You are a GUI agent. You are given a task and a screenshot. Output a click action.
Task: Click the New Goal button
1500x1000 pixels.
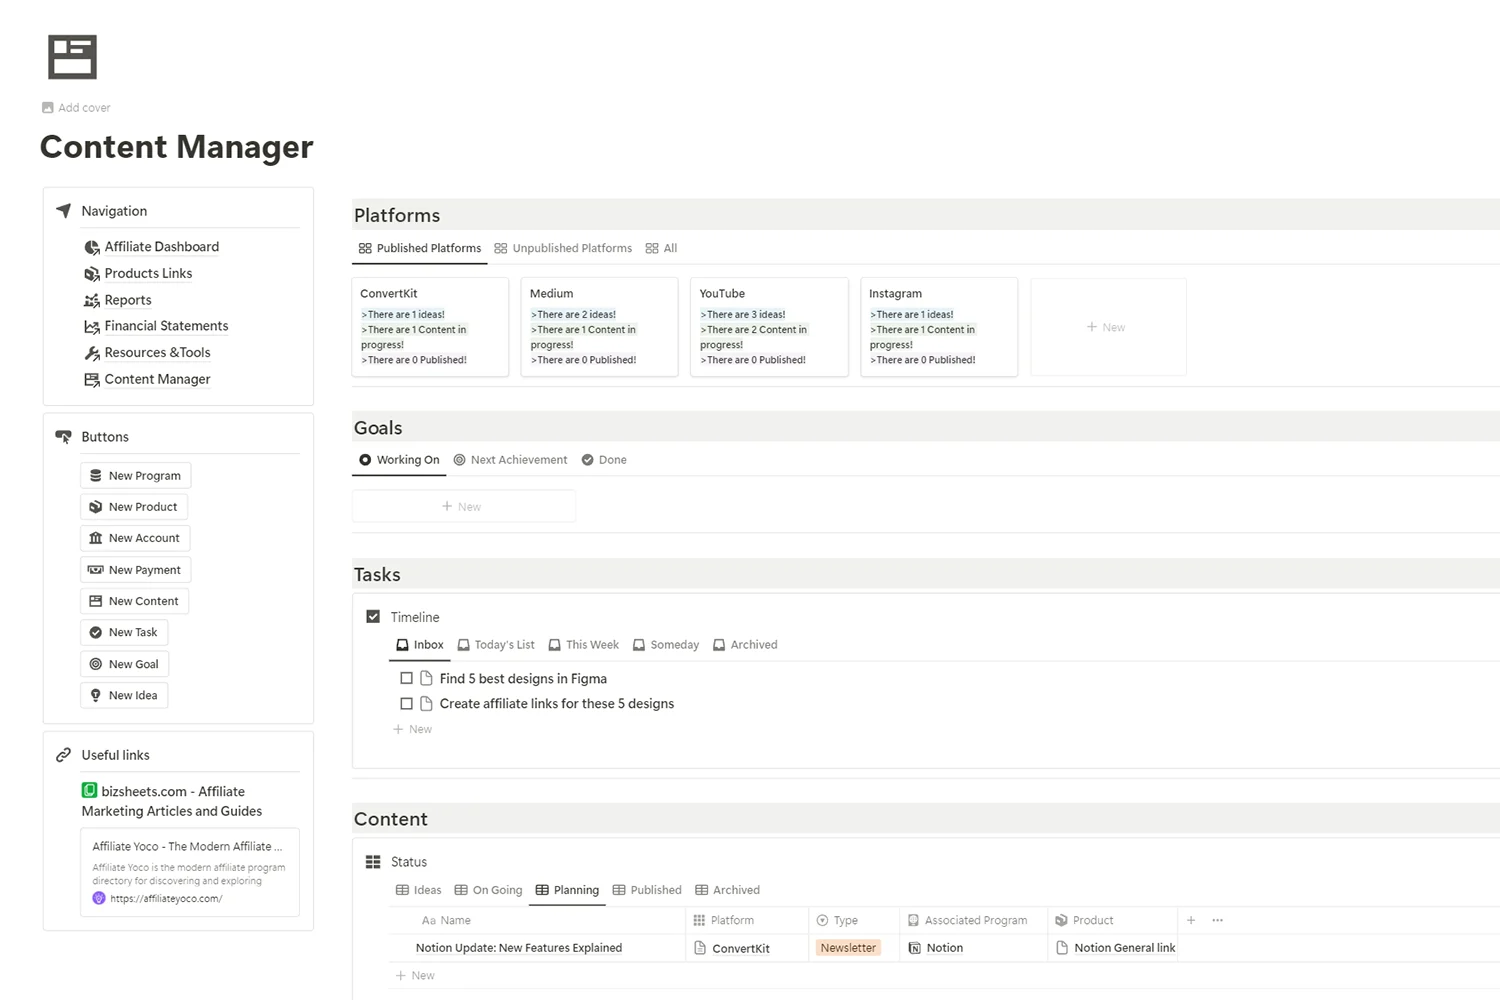point(124,664)
